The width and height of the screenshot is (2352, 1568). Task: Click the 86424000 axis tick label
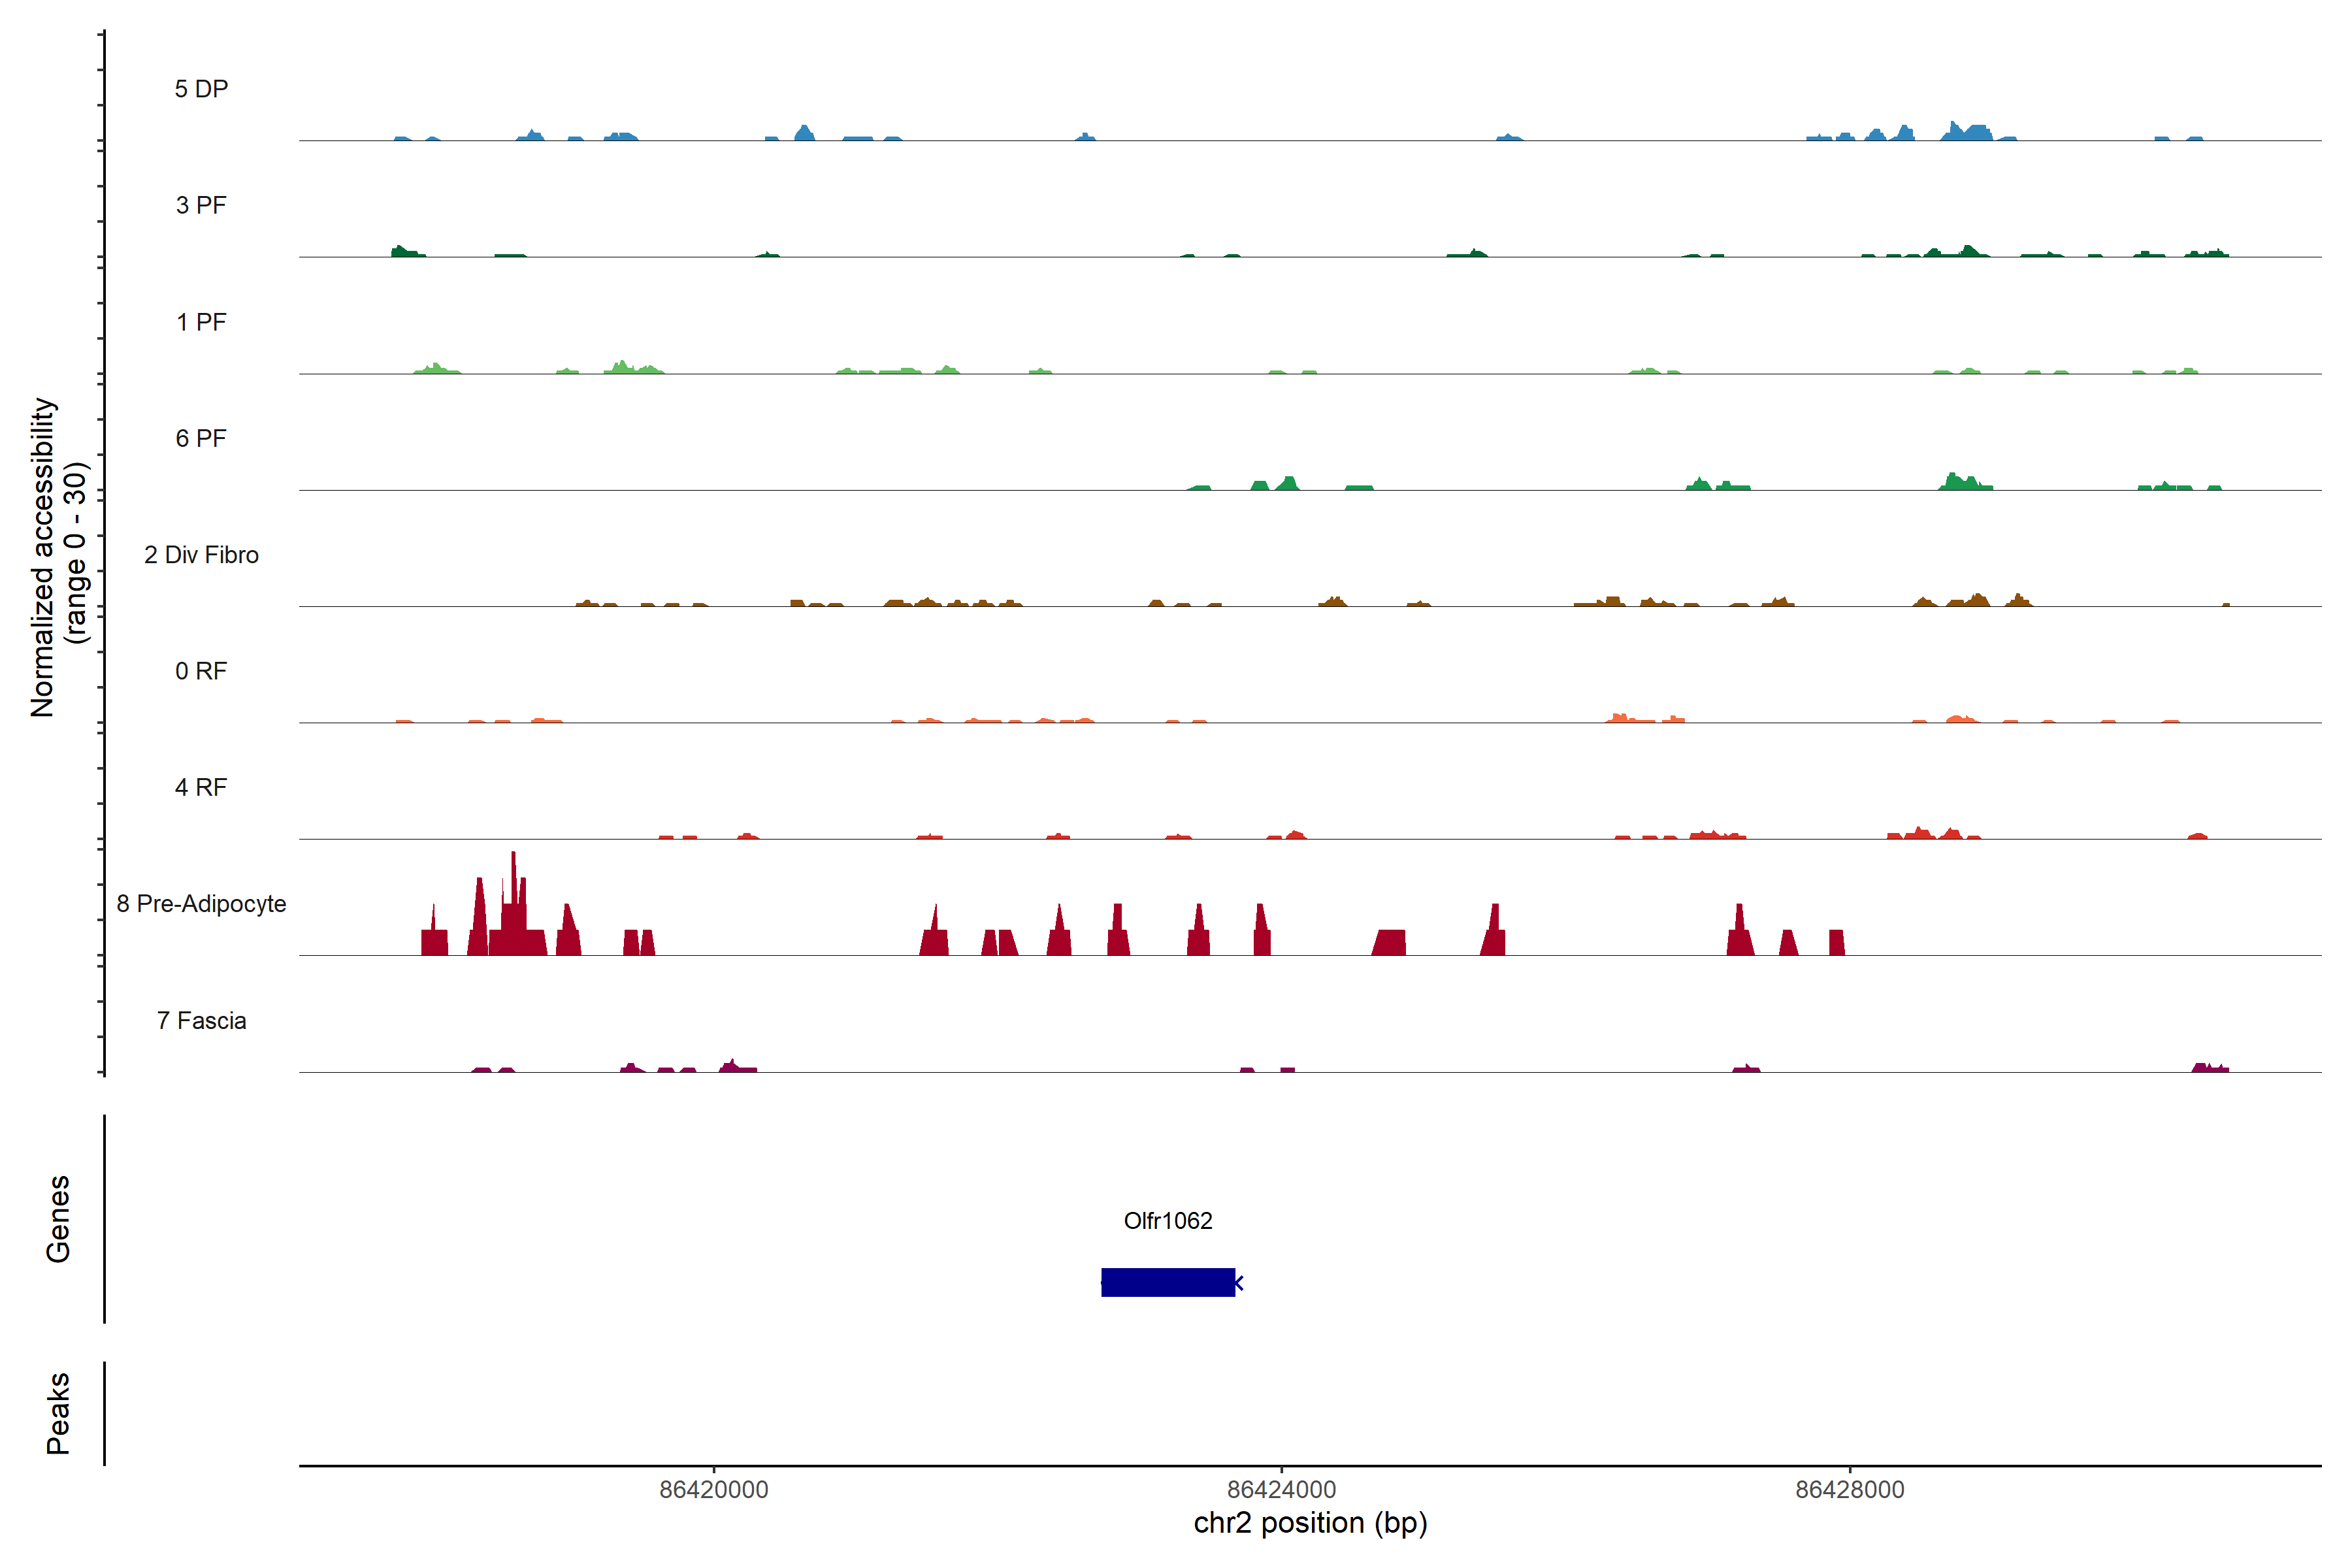point(1281,1489)
